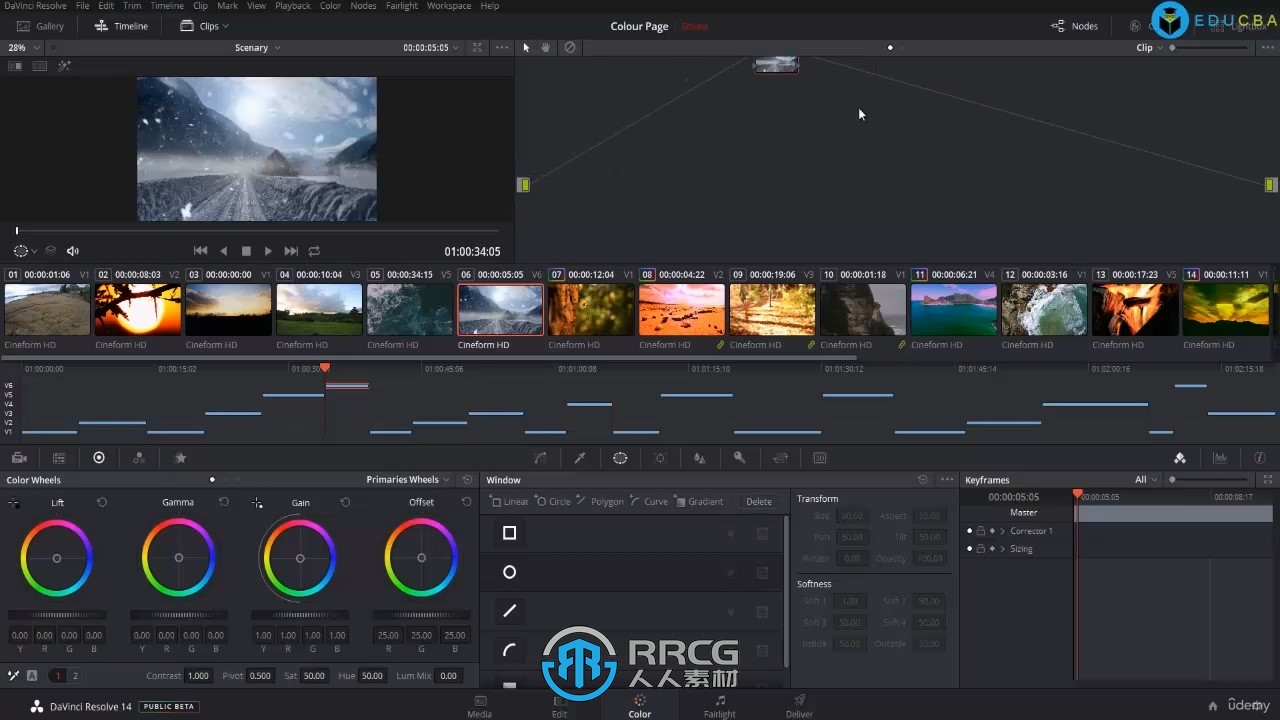This screenshot has height=720, width=1280.
Task: Stop playback
Action: [x=246, y=251]
